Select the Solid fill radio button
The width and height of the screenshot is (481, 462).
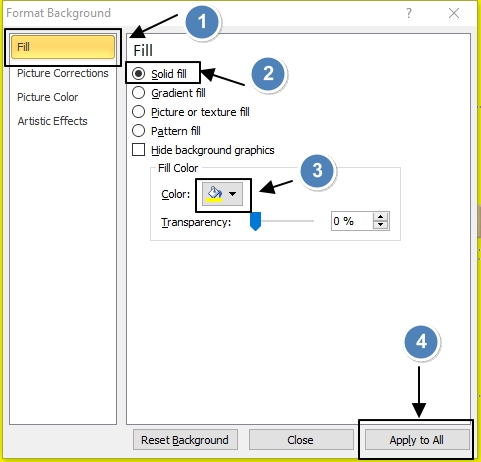click(138, 74)
